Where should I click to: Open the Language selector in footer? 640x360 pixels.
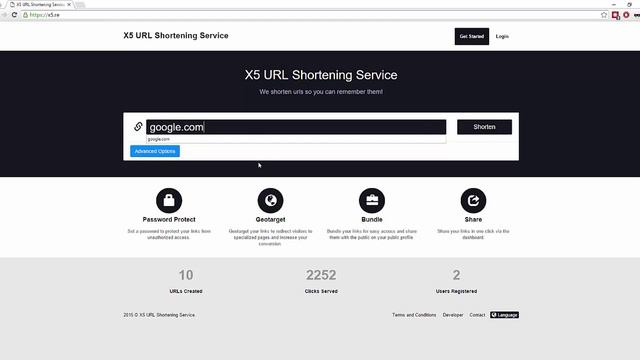coord(504,315)
